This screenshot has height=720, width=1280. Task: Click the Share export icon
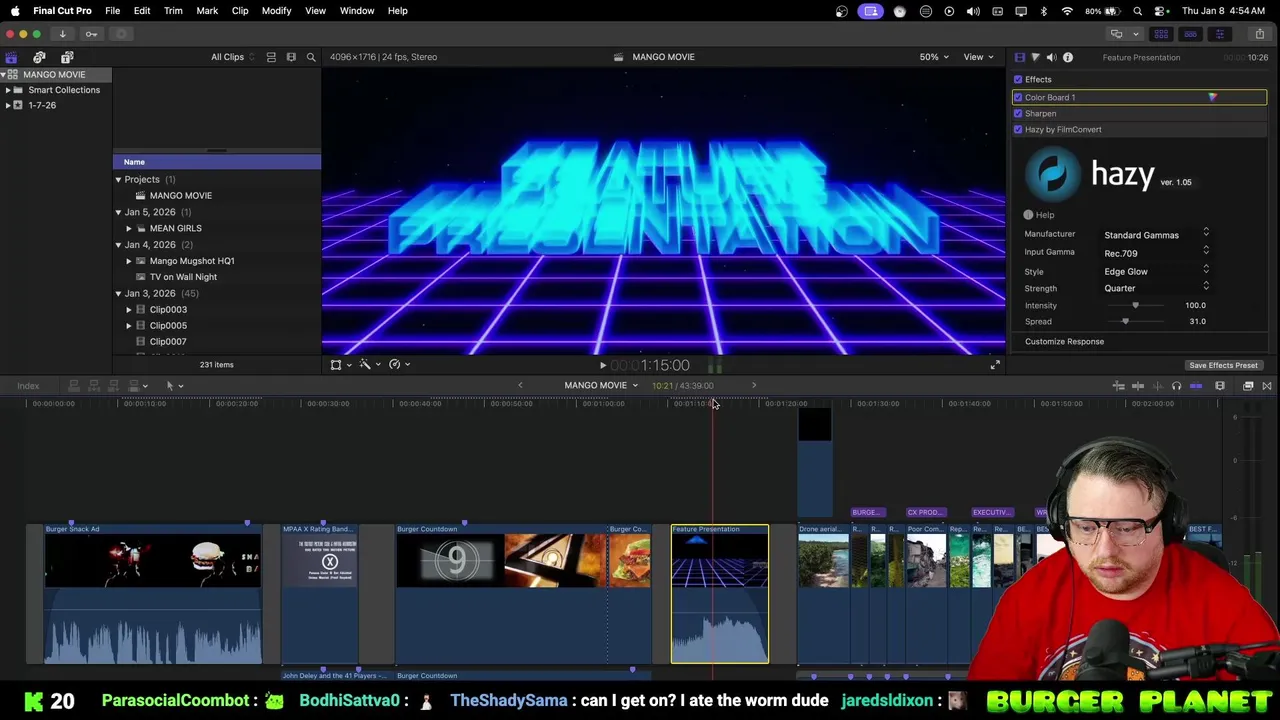(x=1259, y=34)
